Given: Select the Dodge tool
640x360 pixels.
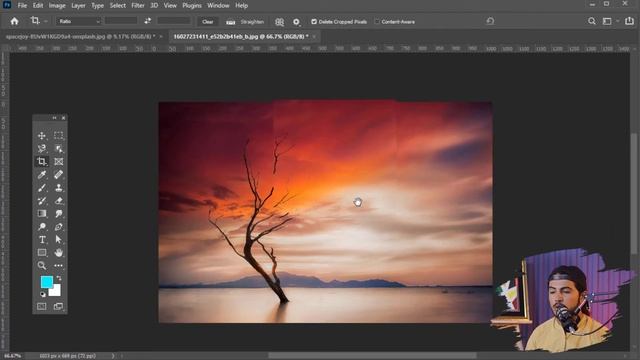Looking at the screenshot, I should pos(42,227).
